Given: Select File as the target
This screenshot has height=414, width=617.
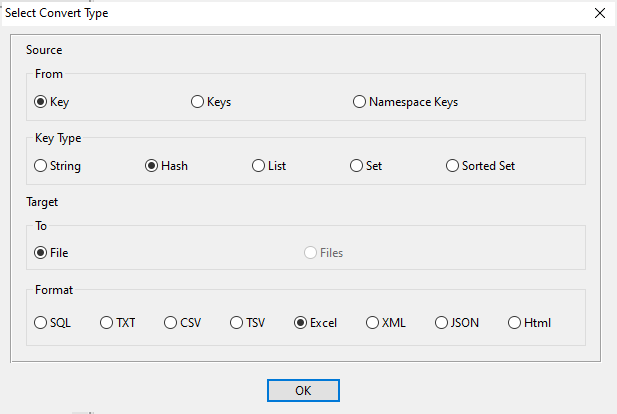Looking at the screenshot, I should (41, 253).
